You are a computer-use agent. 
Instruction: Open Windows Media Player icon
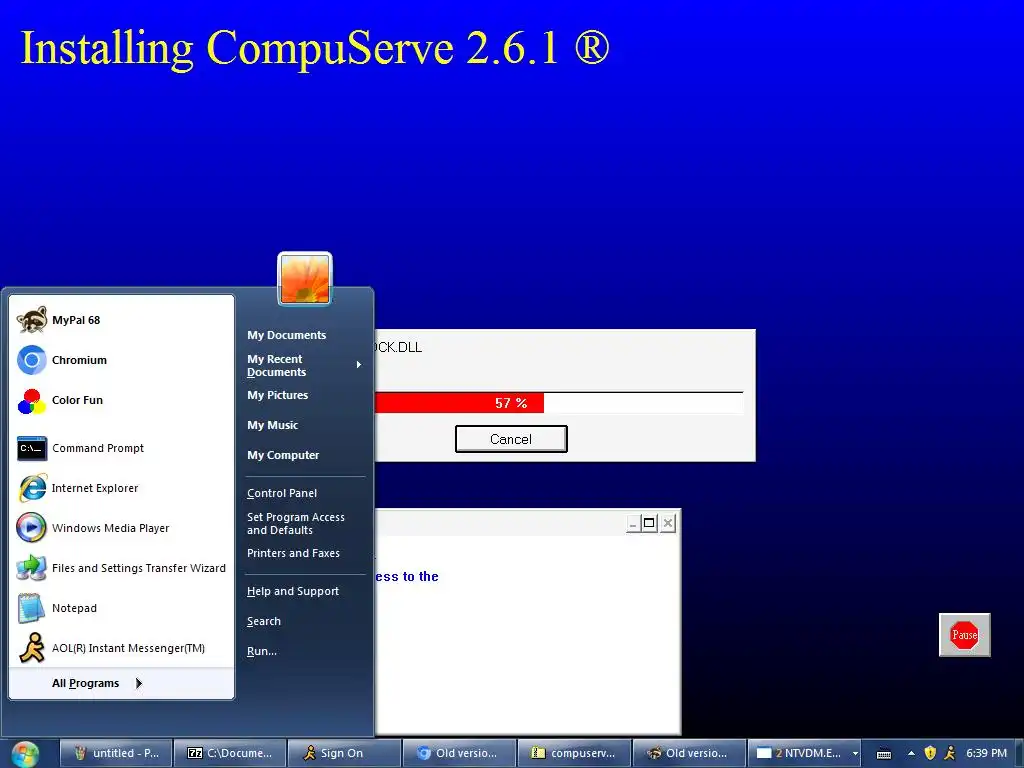point(31,528)
